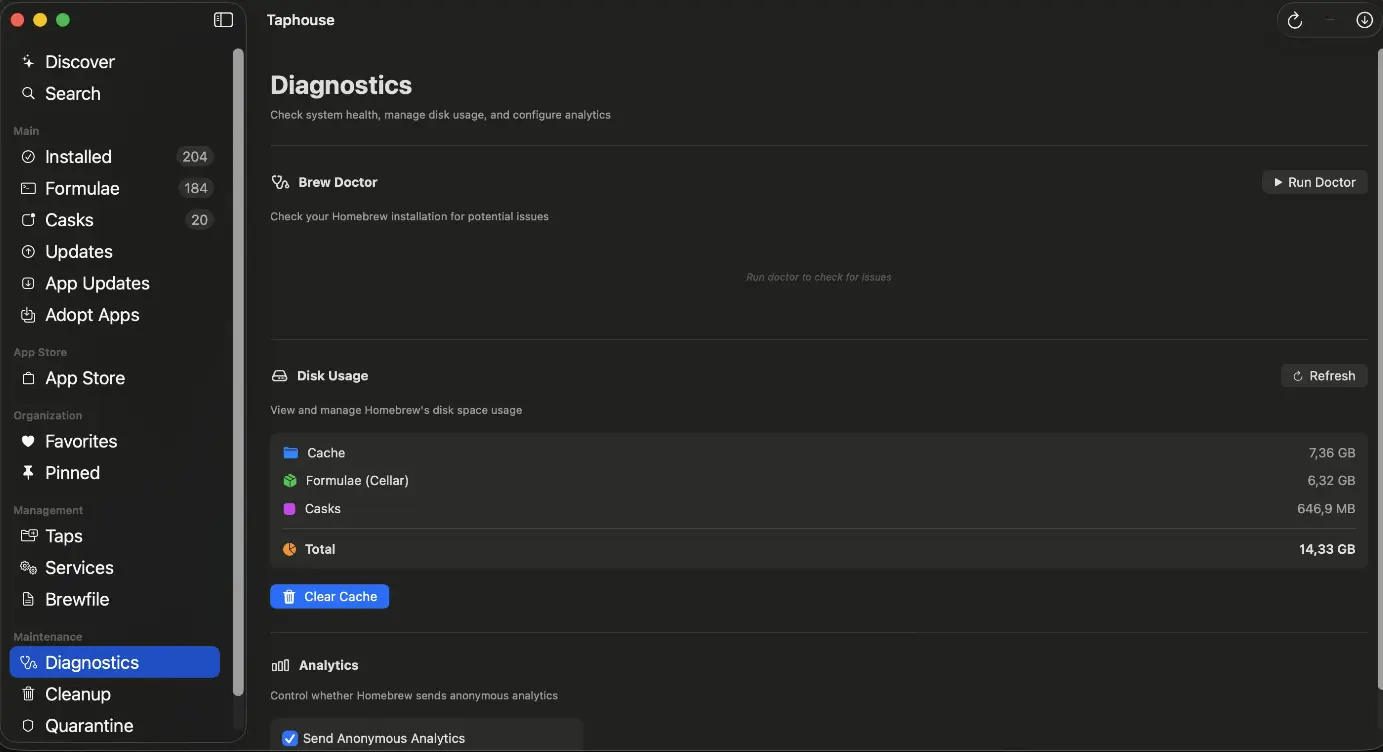Viewport: 1383px width, 752px height.
Task: Open the Discover section
Action: 115,62
